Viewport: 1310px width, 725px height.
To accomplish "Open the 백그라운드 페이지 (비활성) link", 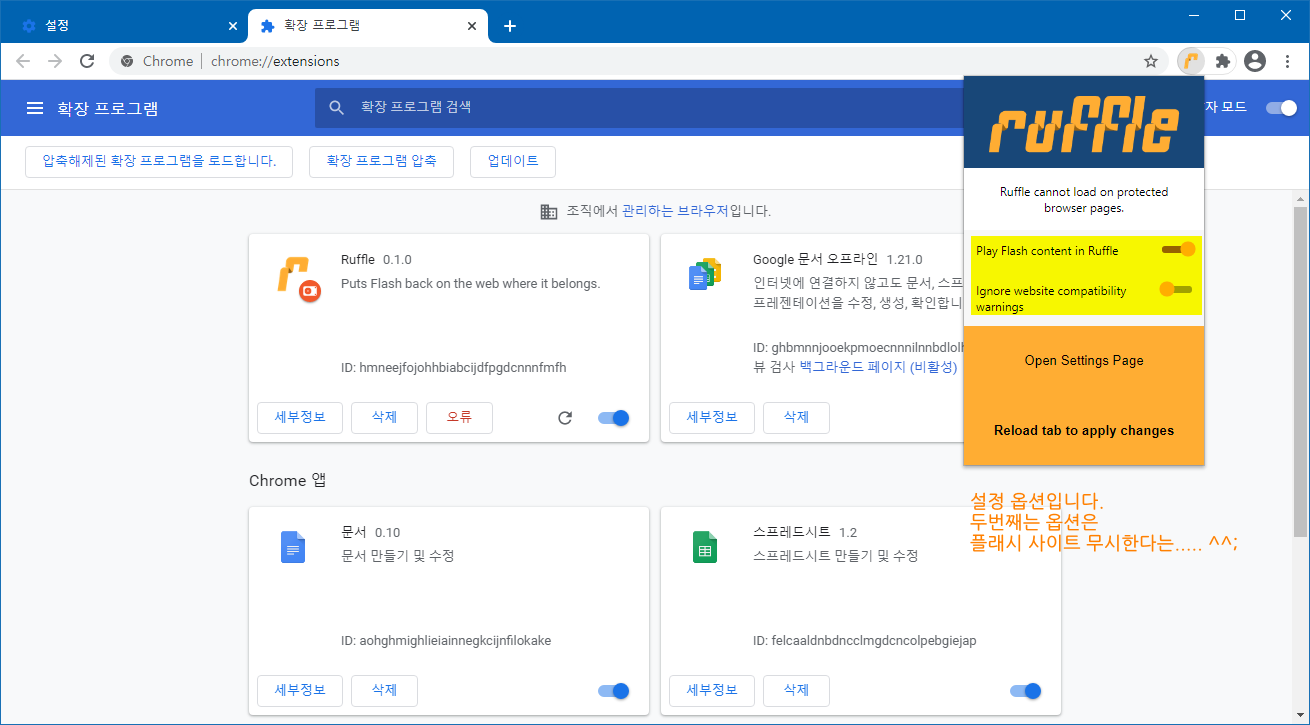I will pos(878,367).
